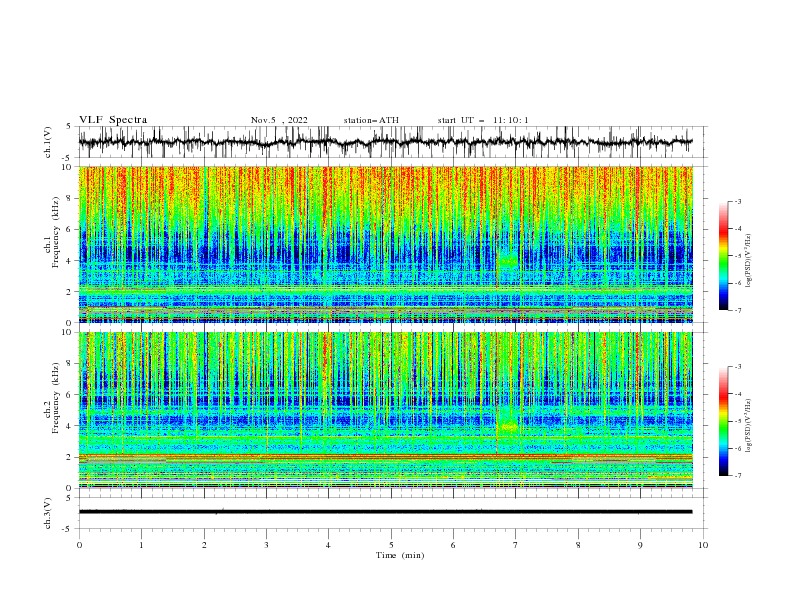This screenshot has width=792, height=612.
Task: Click time axis tick label "8"
Action: [578, 545]
